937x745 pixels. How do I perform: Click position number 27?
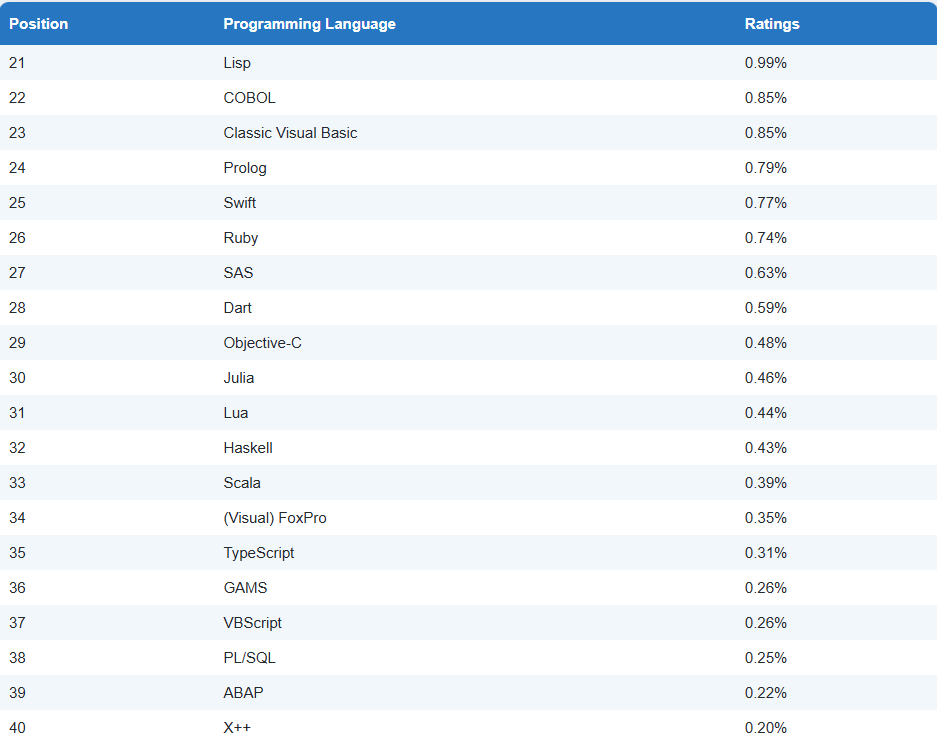[x=17, y=273]
